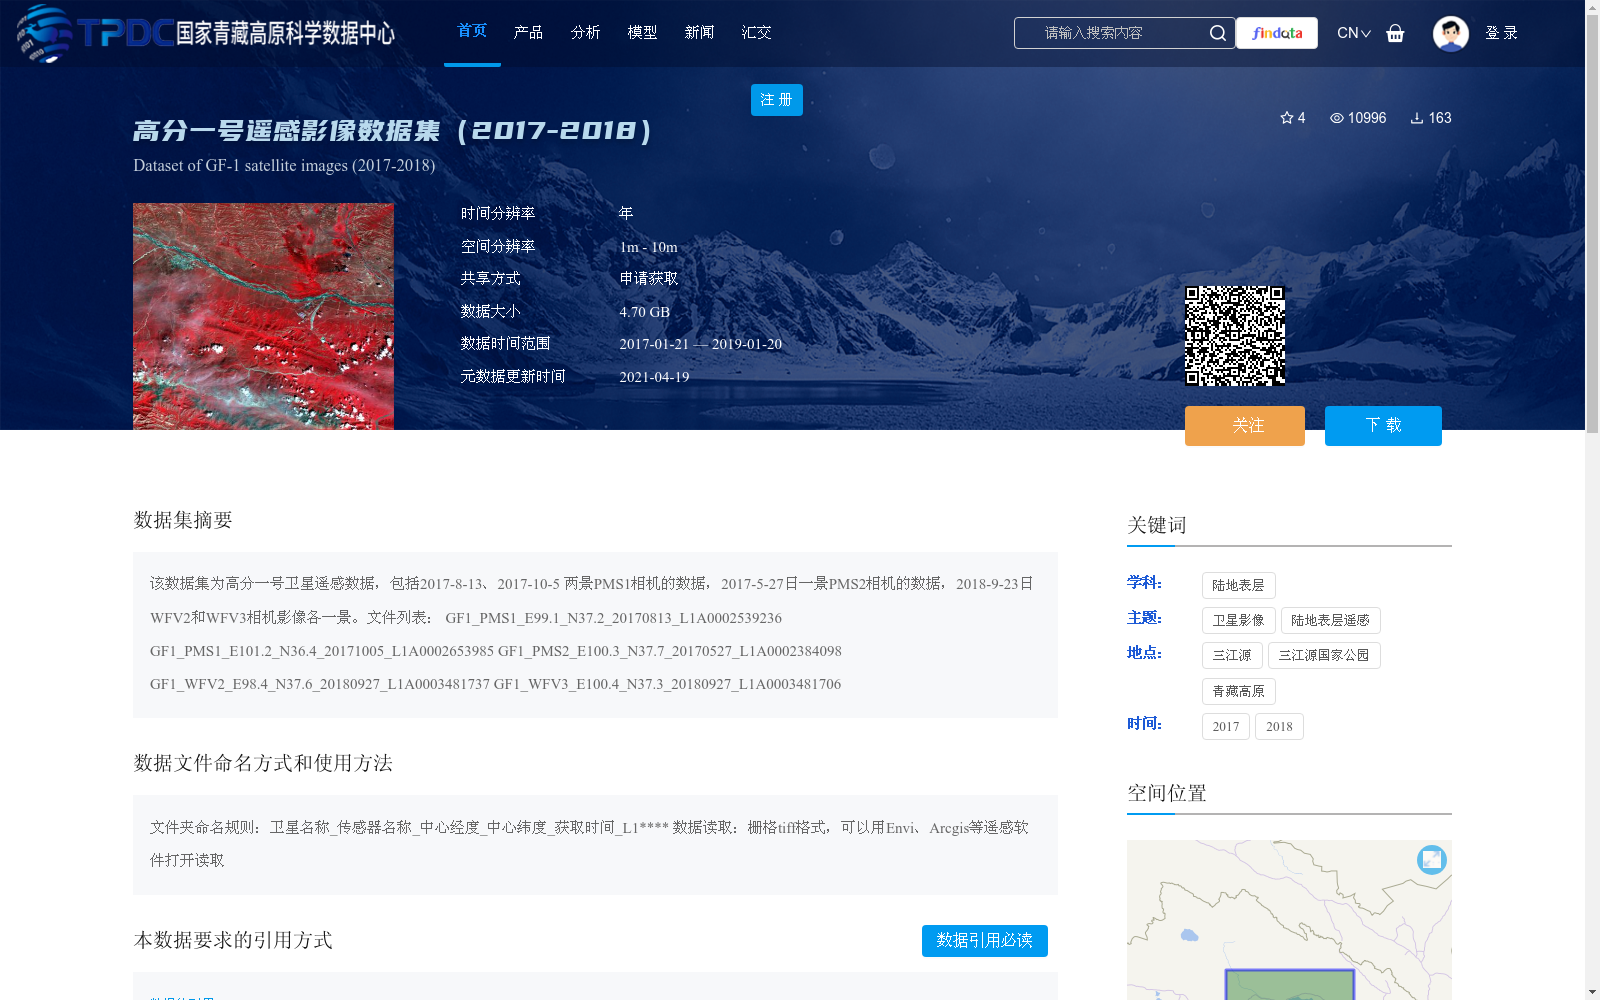The height and width of the screenshot is (1000, 1600).
Task: Click the 4.70 GB data size value
Action: coord(644,312)
